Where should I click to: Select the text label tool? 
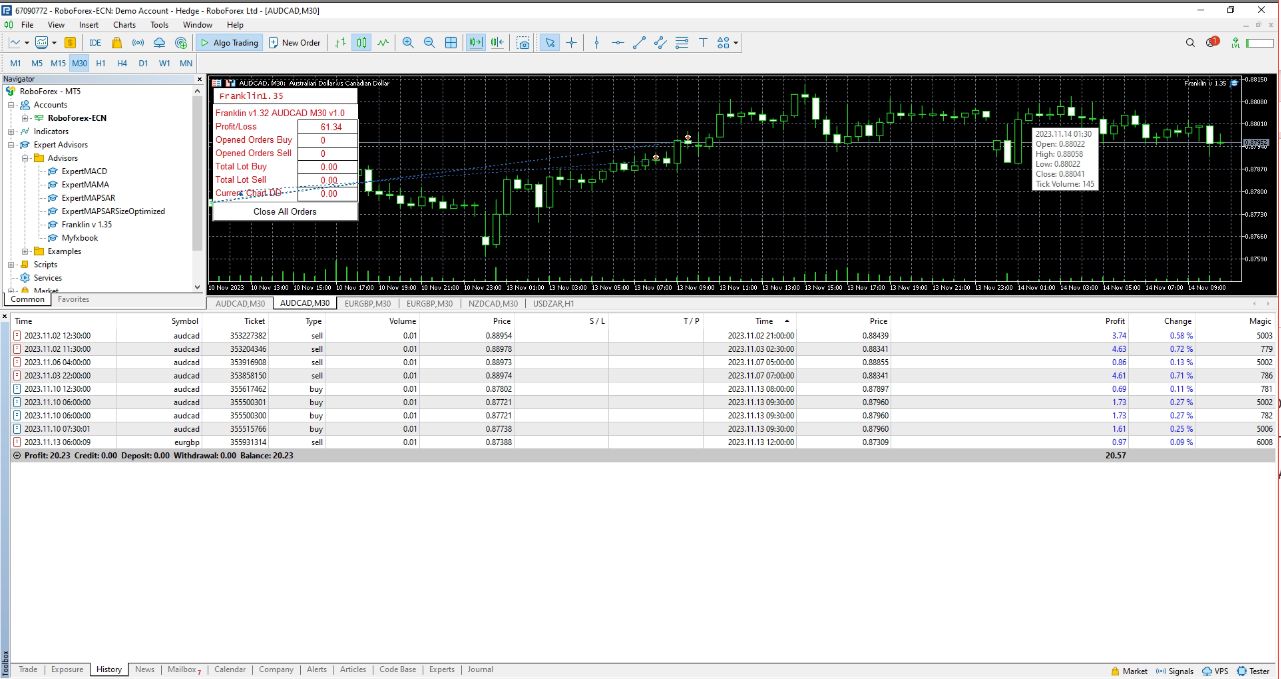[x=703, y=43]
